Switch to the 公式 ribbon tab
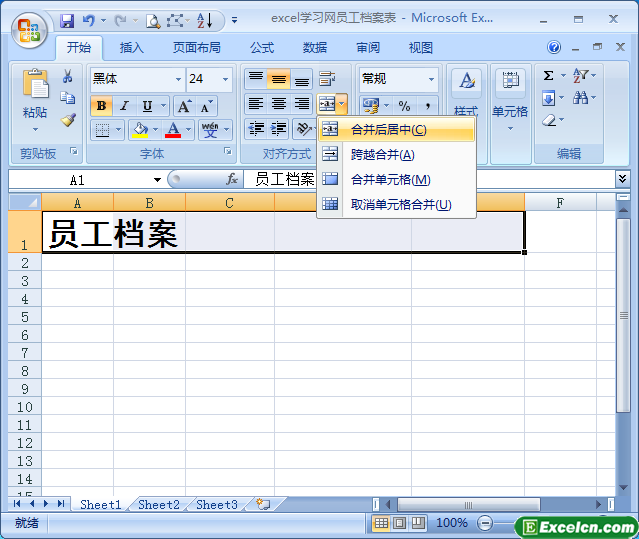639x539 pixels. coord(262,48)
